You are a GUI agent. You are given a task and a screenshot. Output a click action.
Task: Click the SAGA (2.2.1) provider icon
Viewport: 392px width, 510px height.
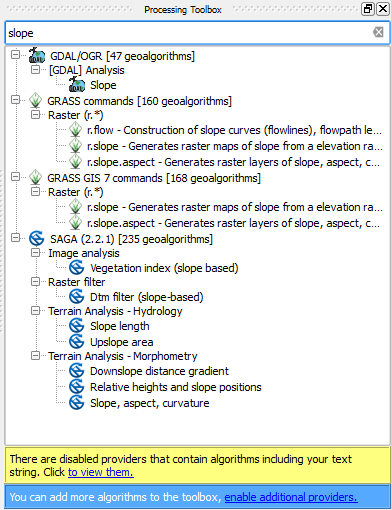[37, 239]
